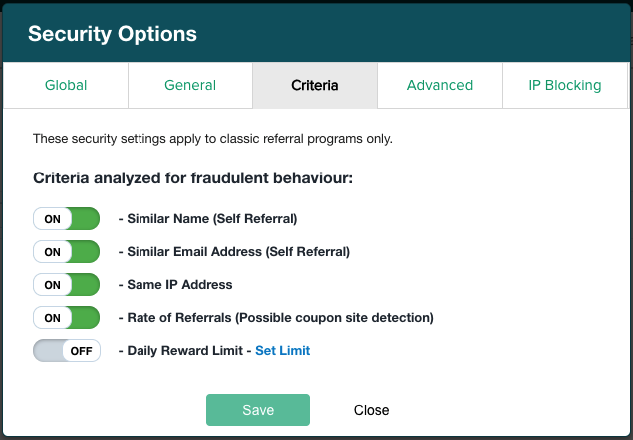Switch to the Global tab
This screenshot has height=440, width=633.
coord(66,85)
